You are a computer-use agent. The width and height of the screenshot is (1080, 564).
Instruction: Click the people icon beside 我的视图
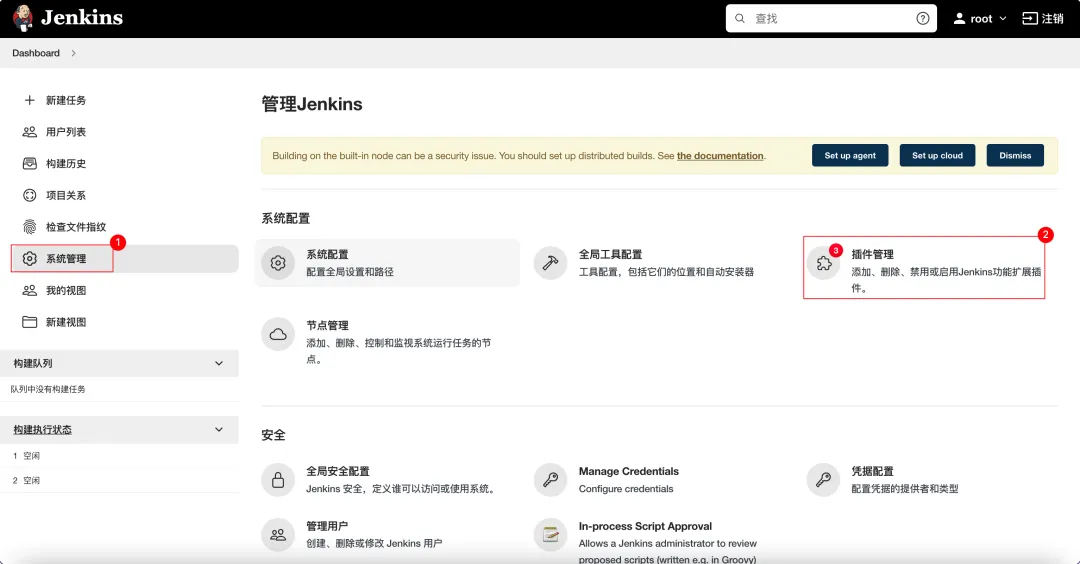pos(30,291)
